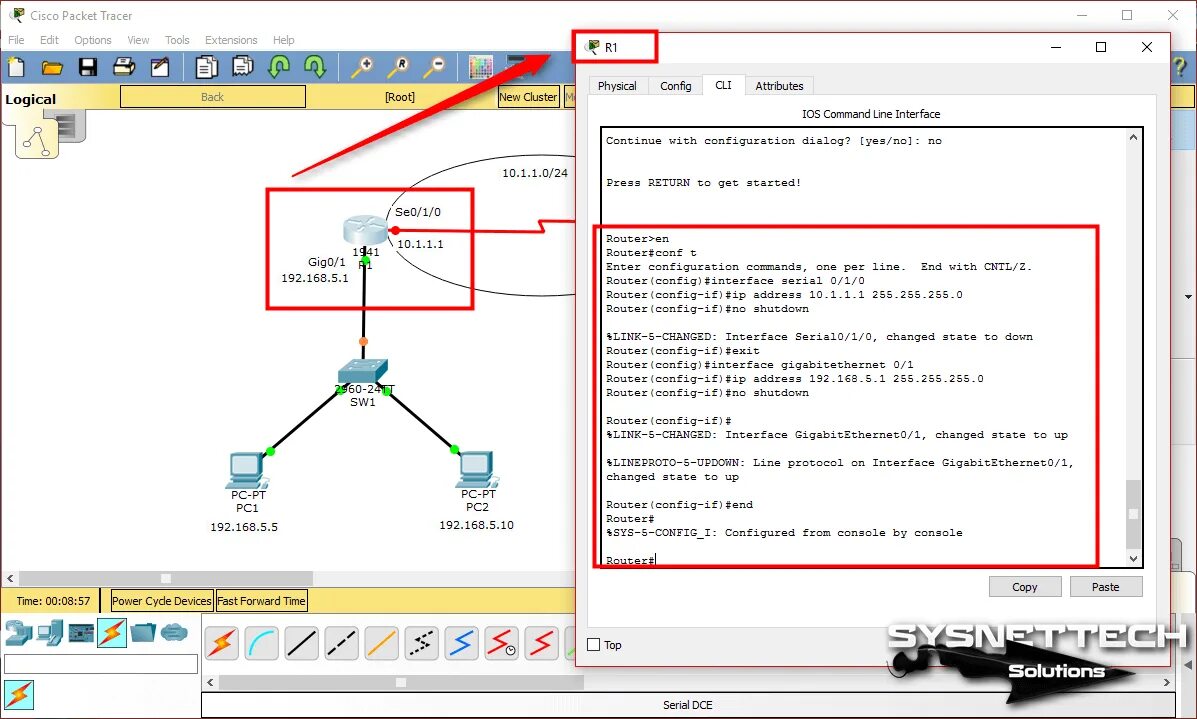Switch to Physical tab in R1
The height and width of the screenshot is (719, 1197).
click(617, 85)
